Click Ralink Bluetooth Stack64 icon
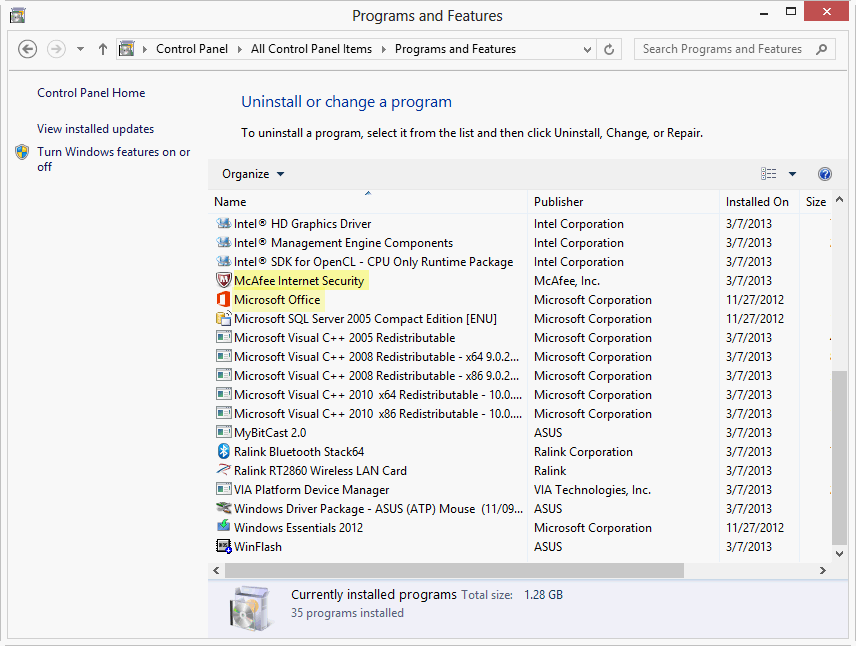 click(224, 452)
